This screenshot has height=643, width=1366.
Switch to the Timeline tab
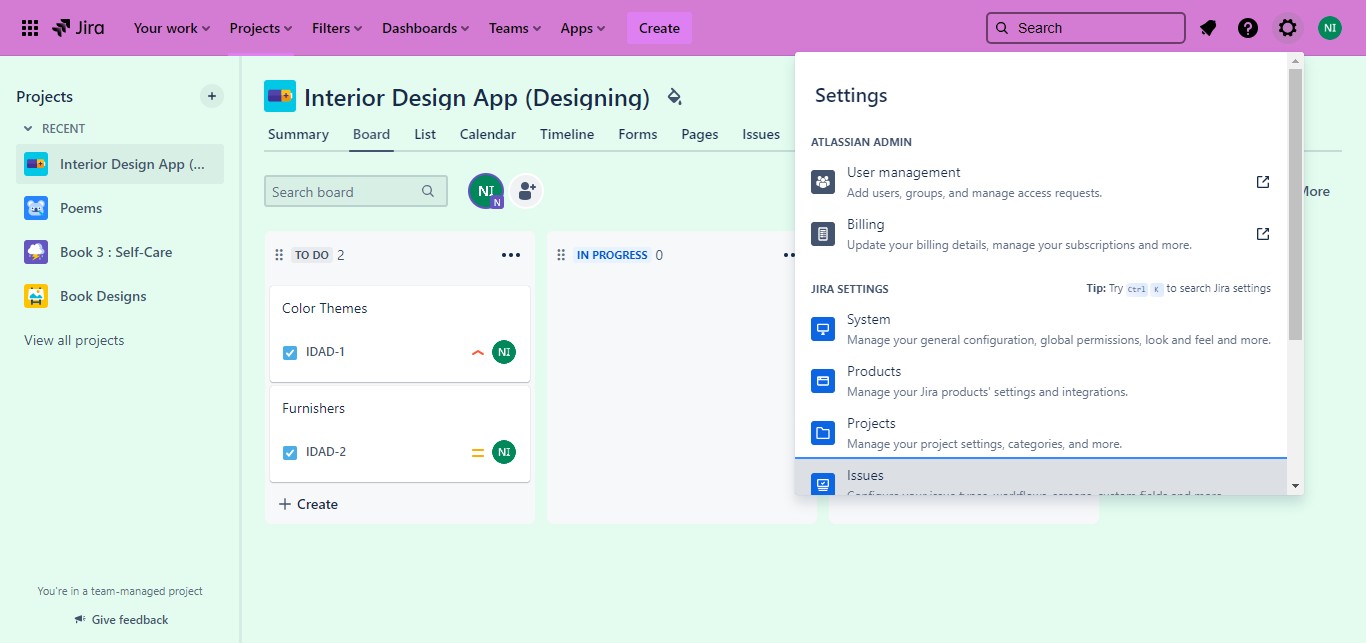(567, 134)
